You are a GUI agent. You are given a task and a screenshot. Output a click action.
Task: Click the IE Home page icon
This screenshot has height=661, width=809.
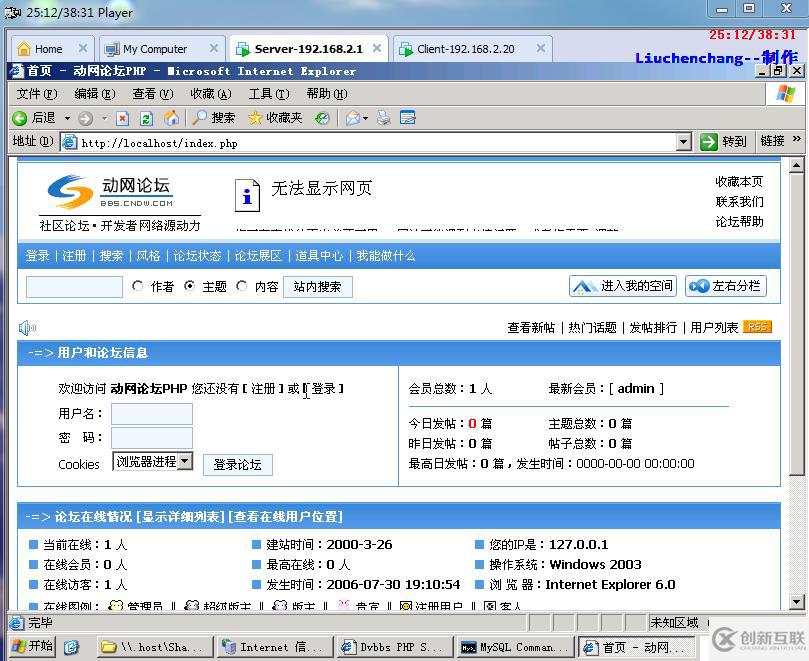click(171, 118)
